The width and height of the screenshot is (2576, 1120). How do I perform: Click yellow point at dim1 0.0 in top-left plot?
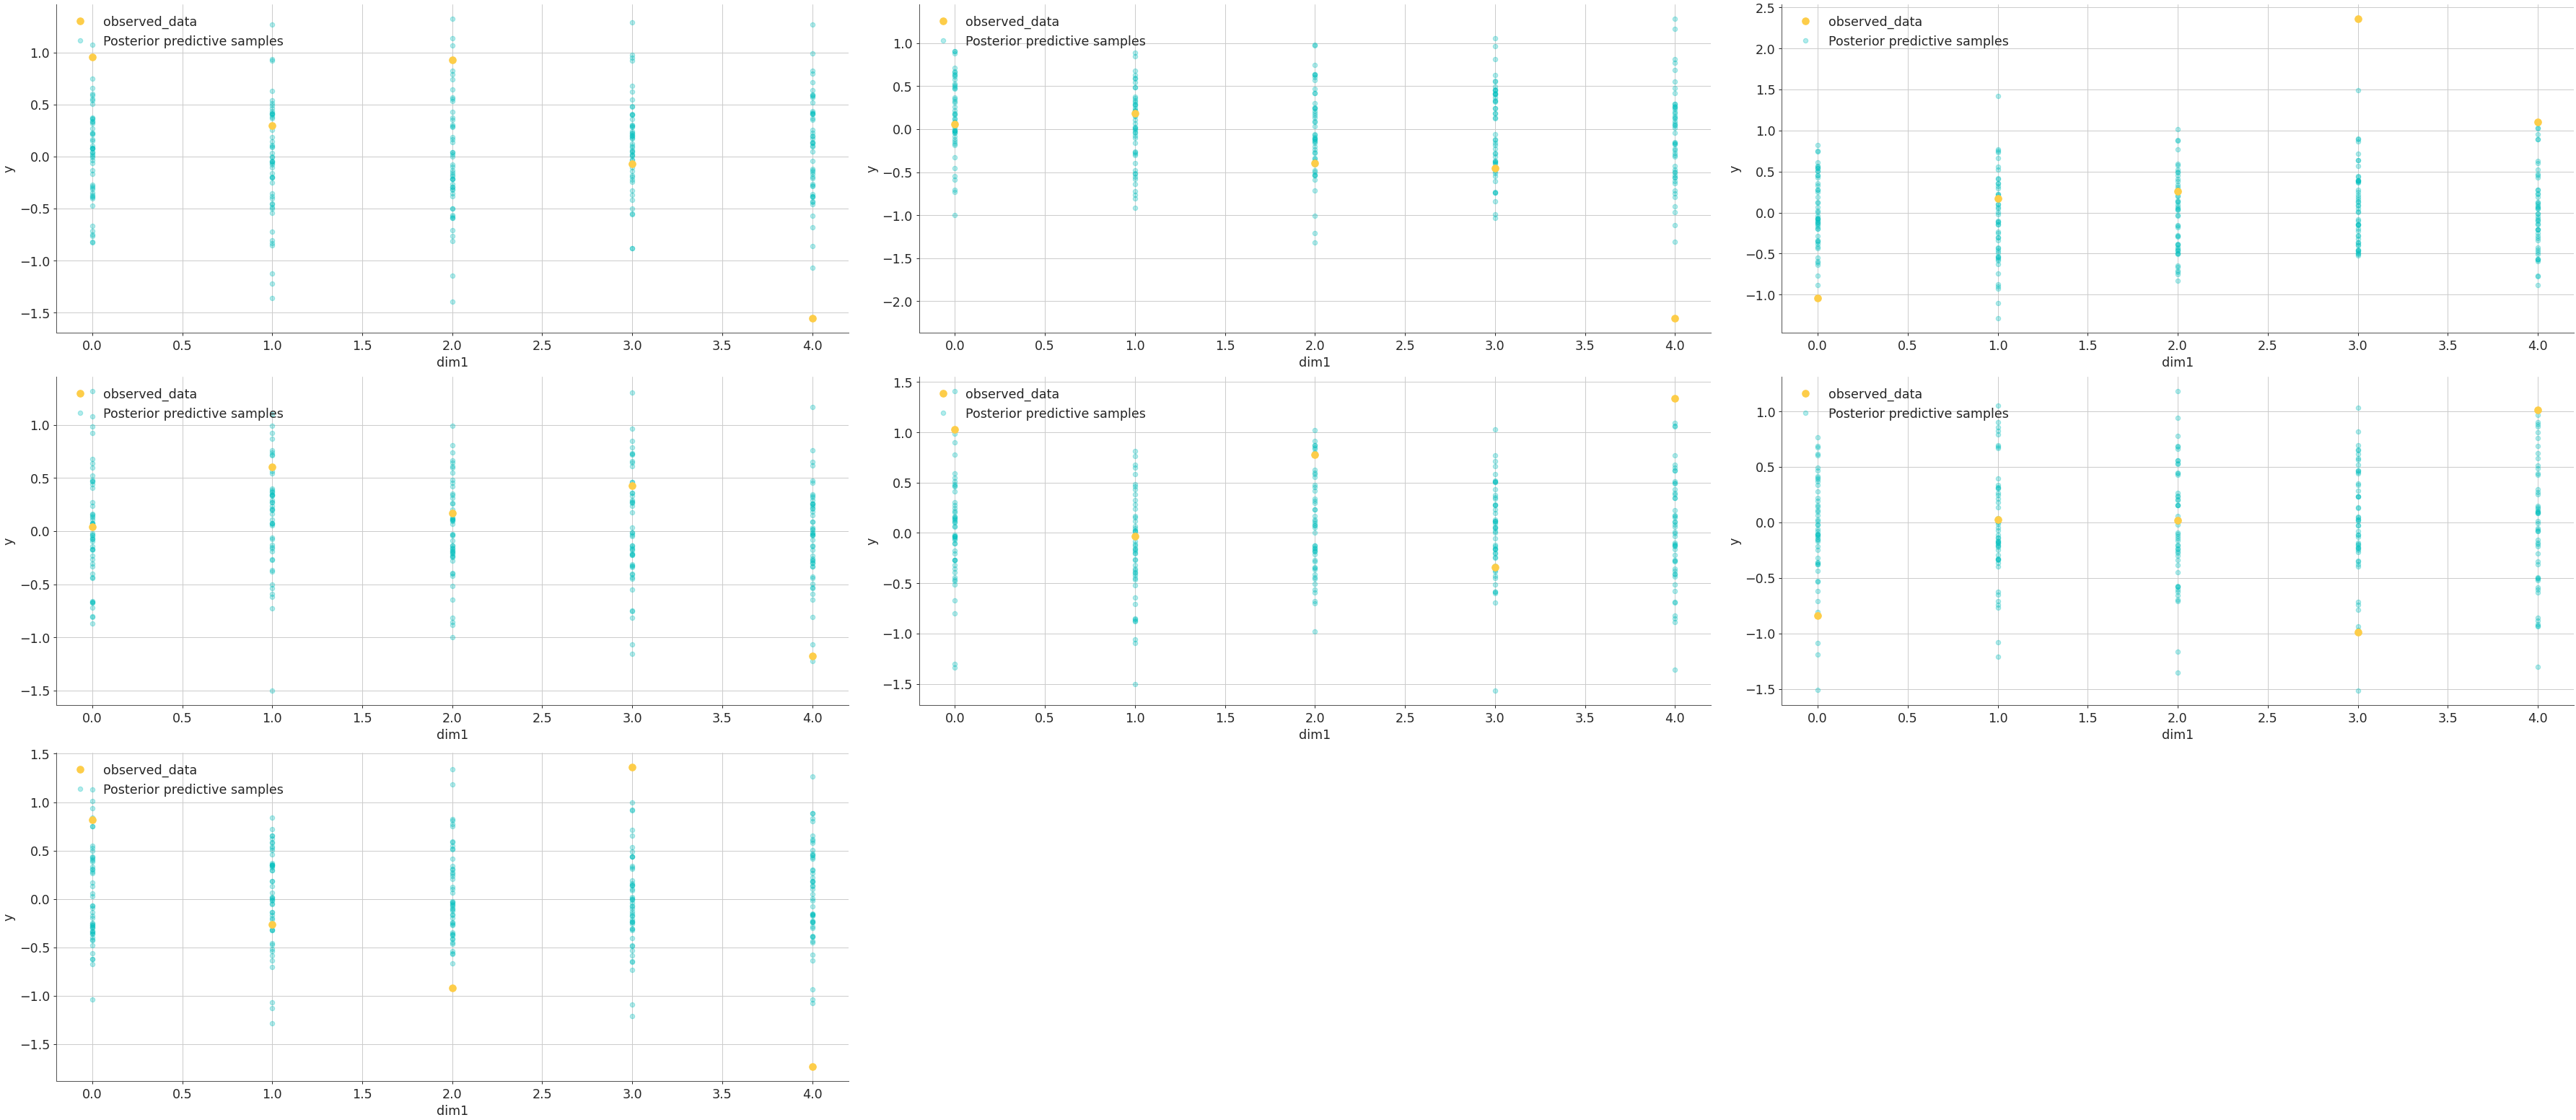point(92,57)
